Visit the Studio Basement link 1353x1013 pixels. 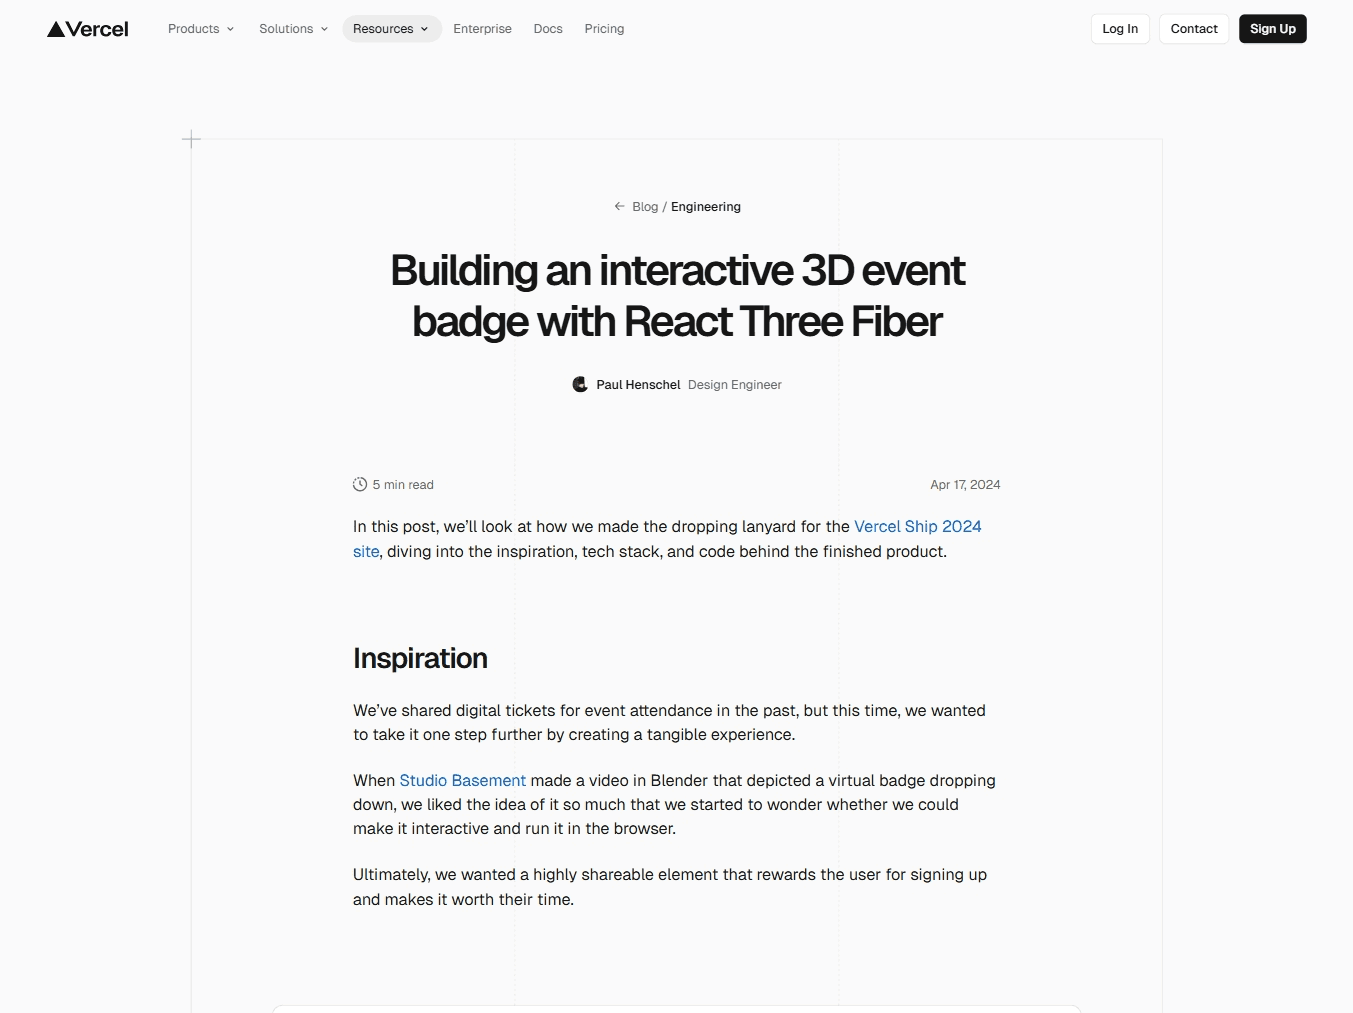[462, 781]
